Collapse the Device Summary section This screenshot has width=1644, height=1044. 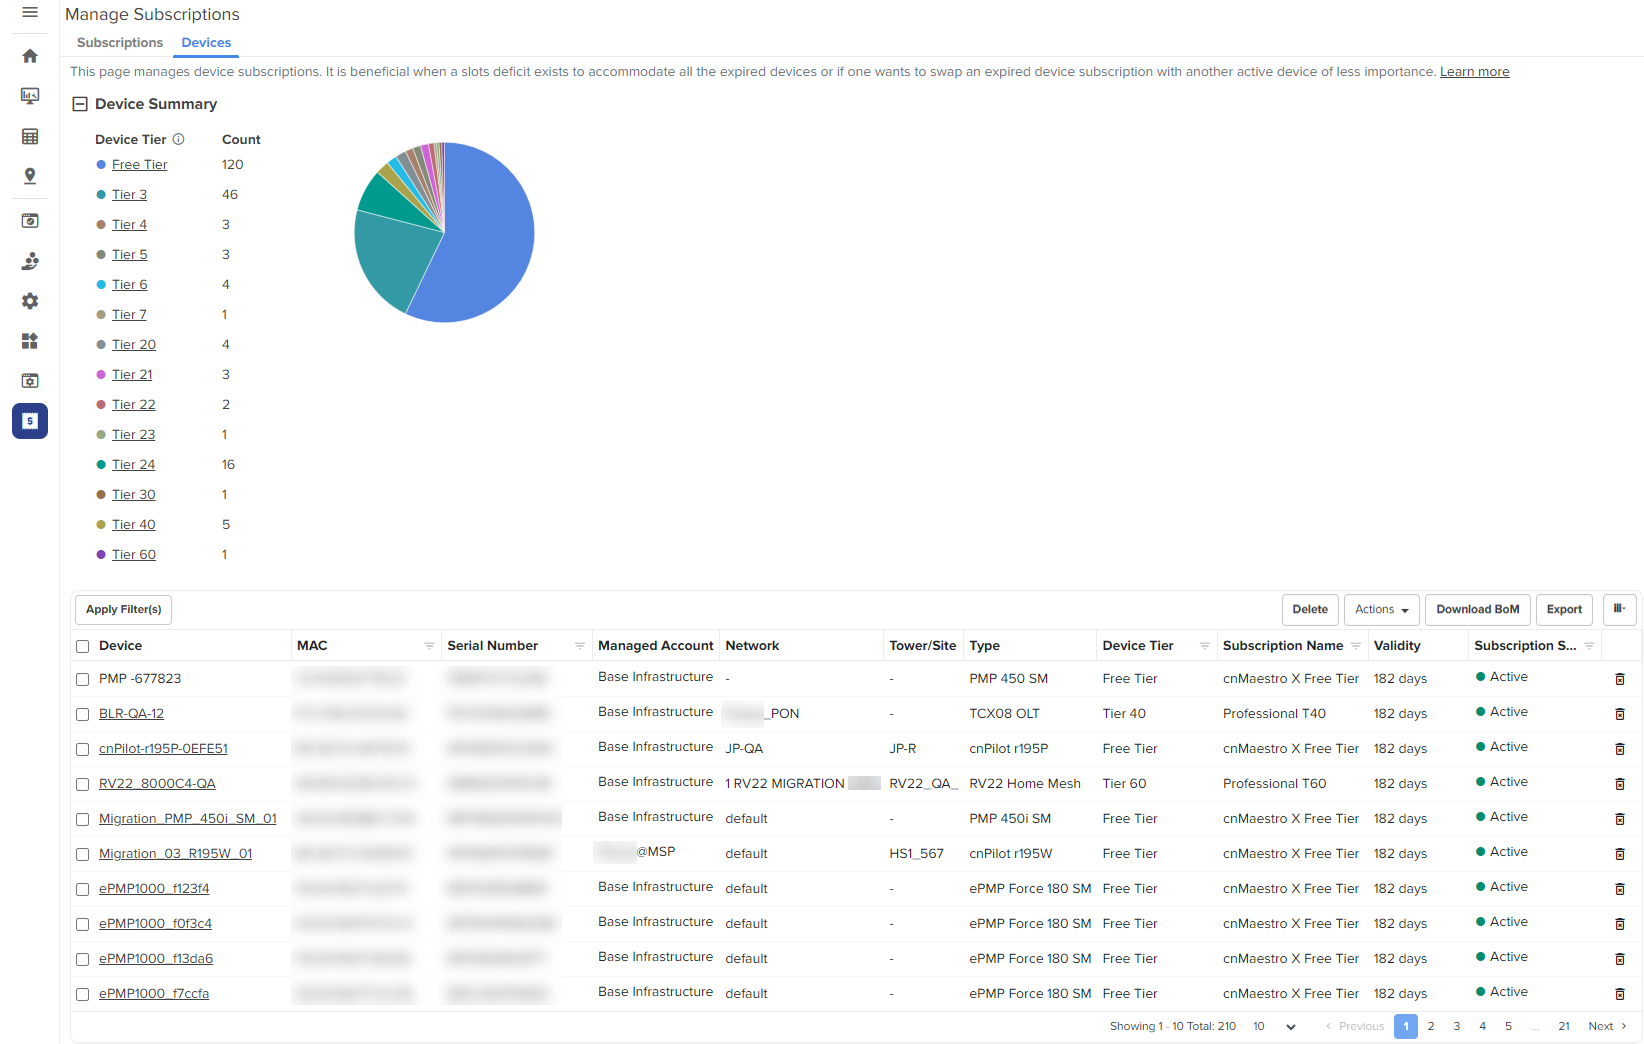(x=80, y=104)
